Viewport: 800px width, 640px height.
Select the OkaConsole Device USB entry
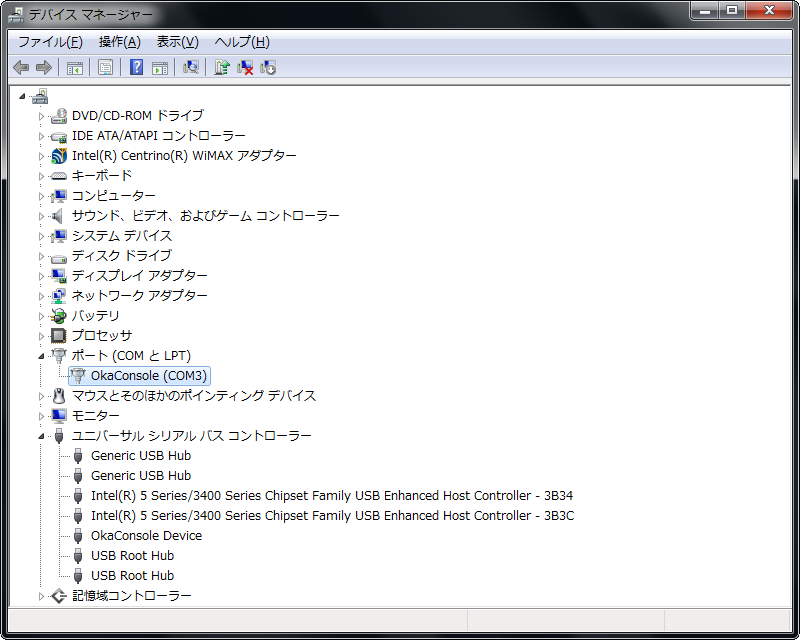146,535
